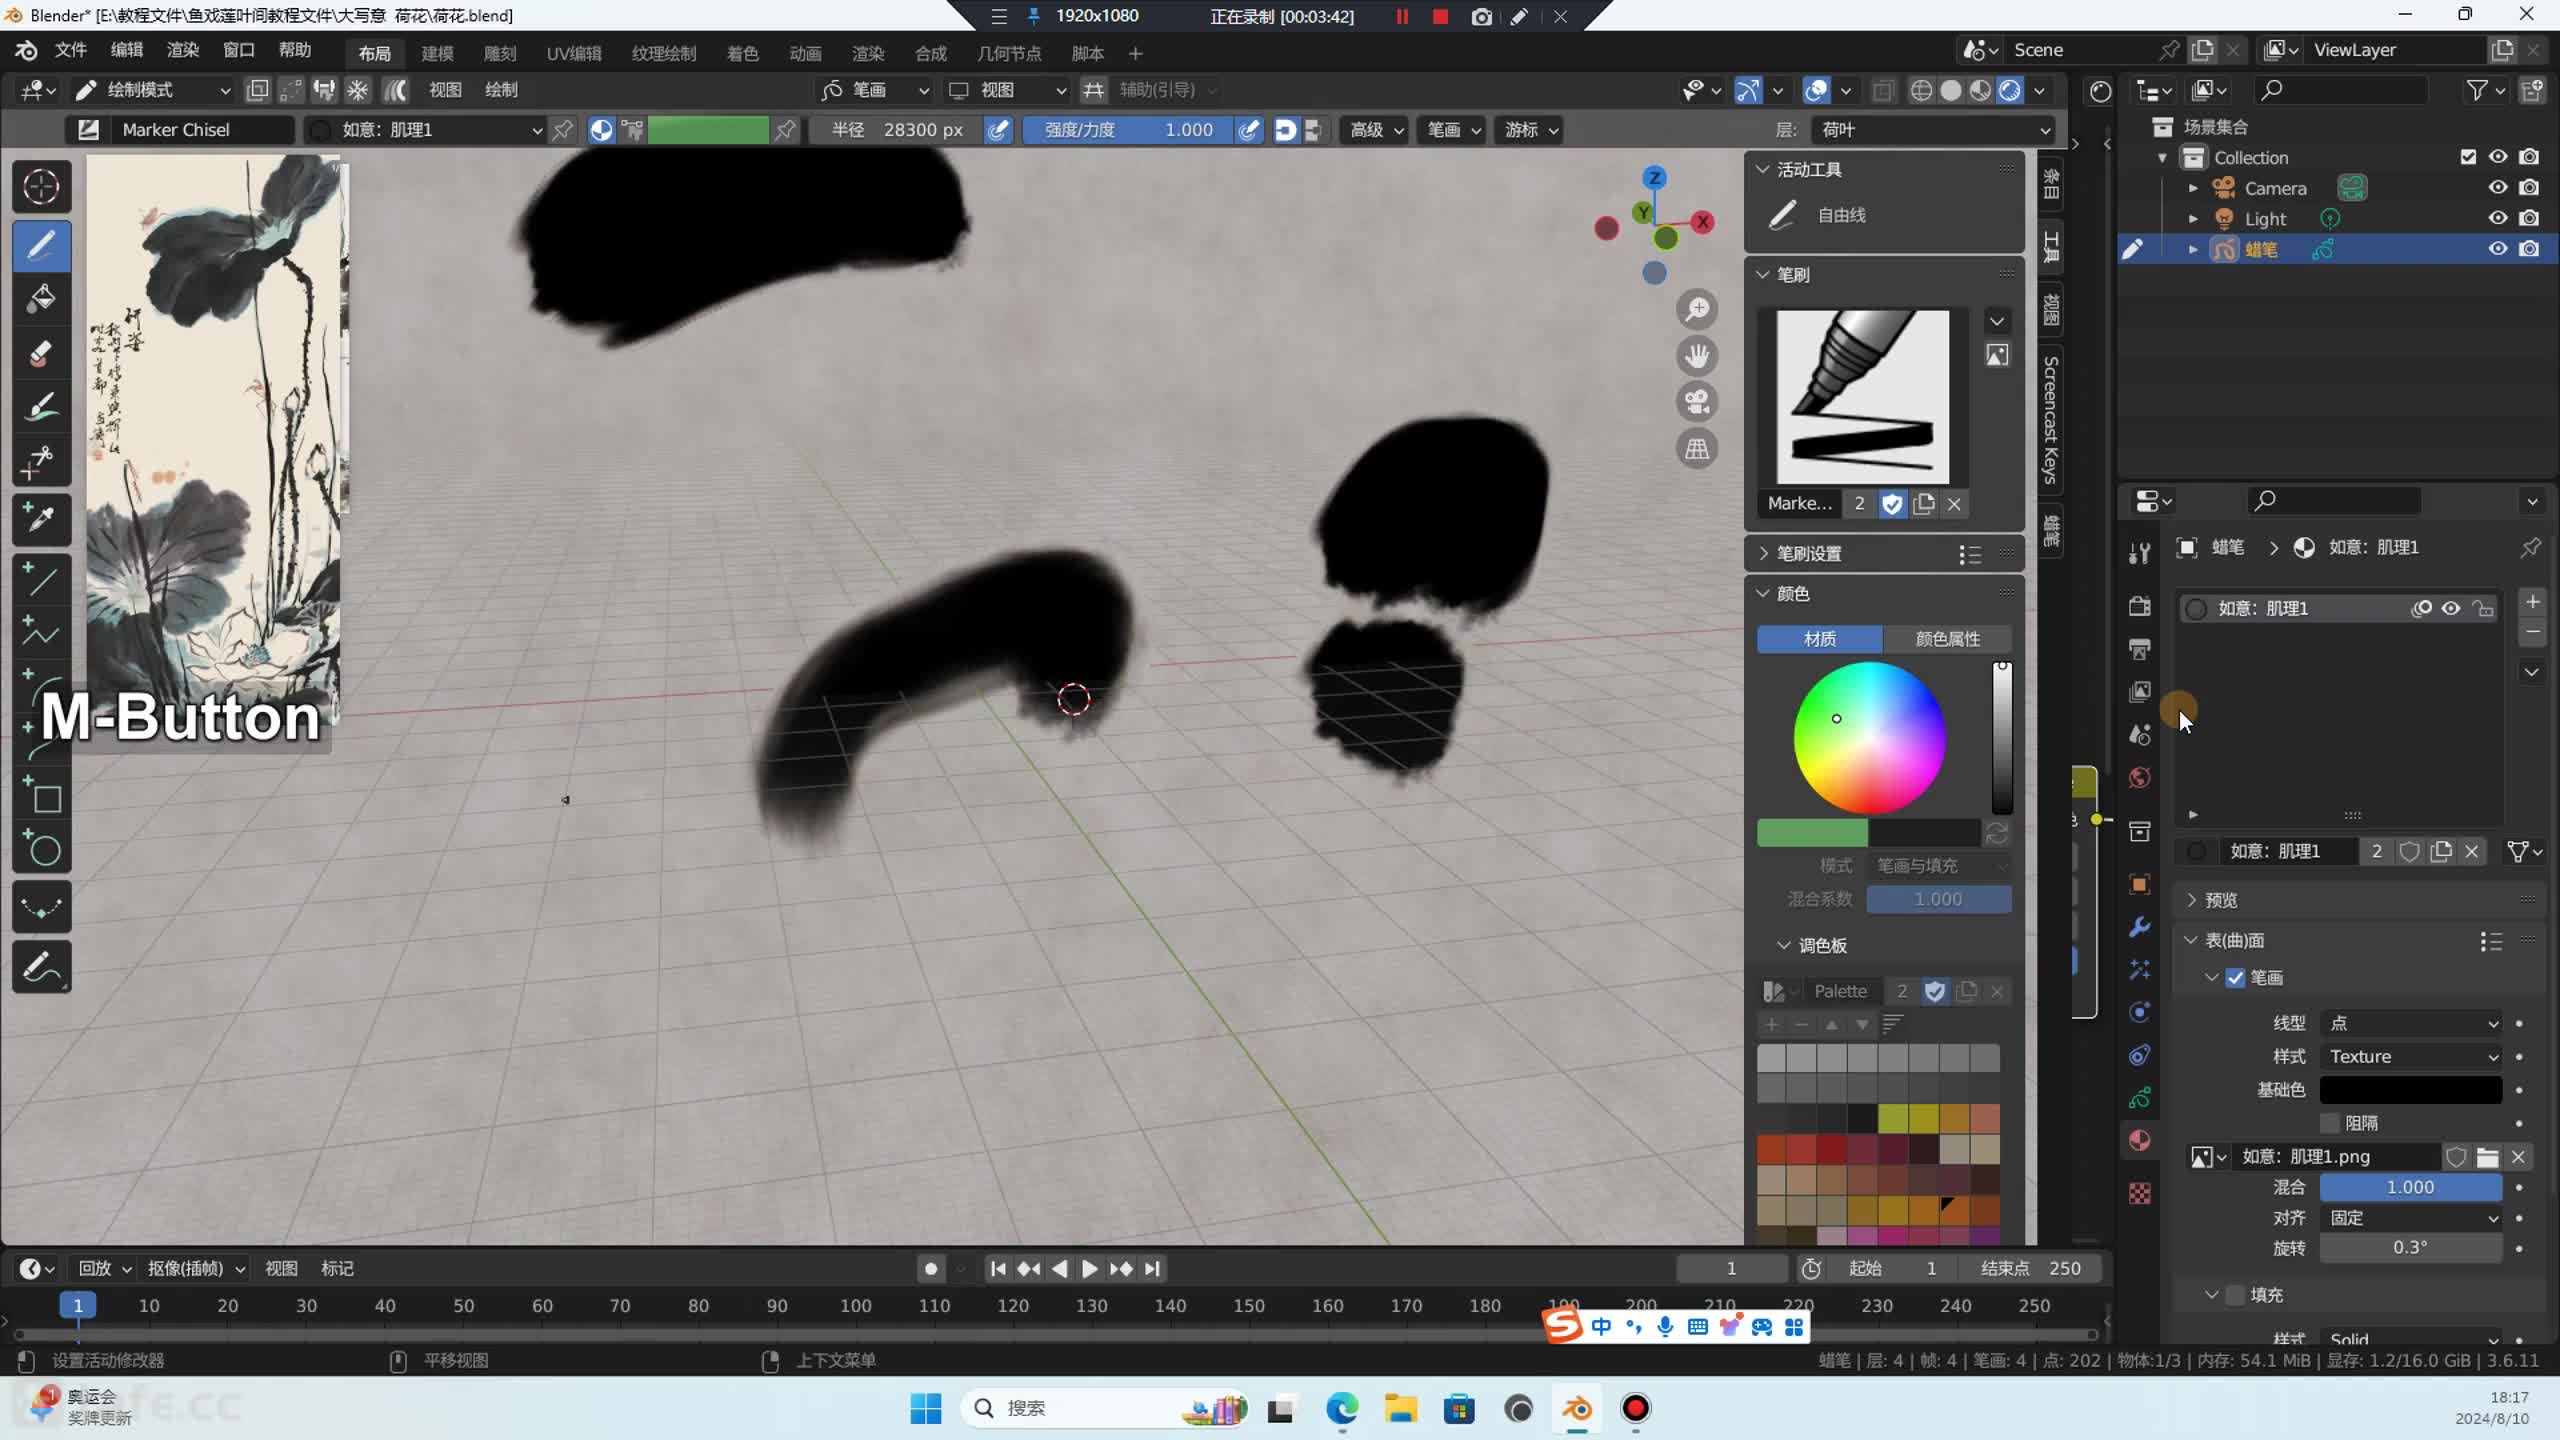Toggle visibility eye for Camera object
The image size is (2560, 1440).
pyautogui.click(x=2498, y=188)
